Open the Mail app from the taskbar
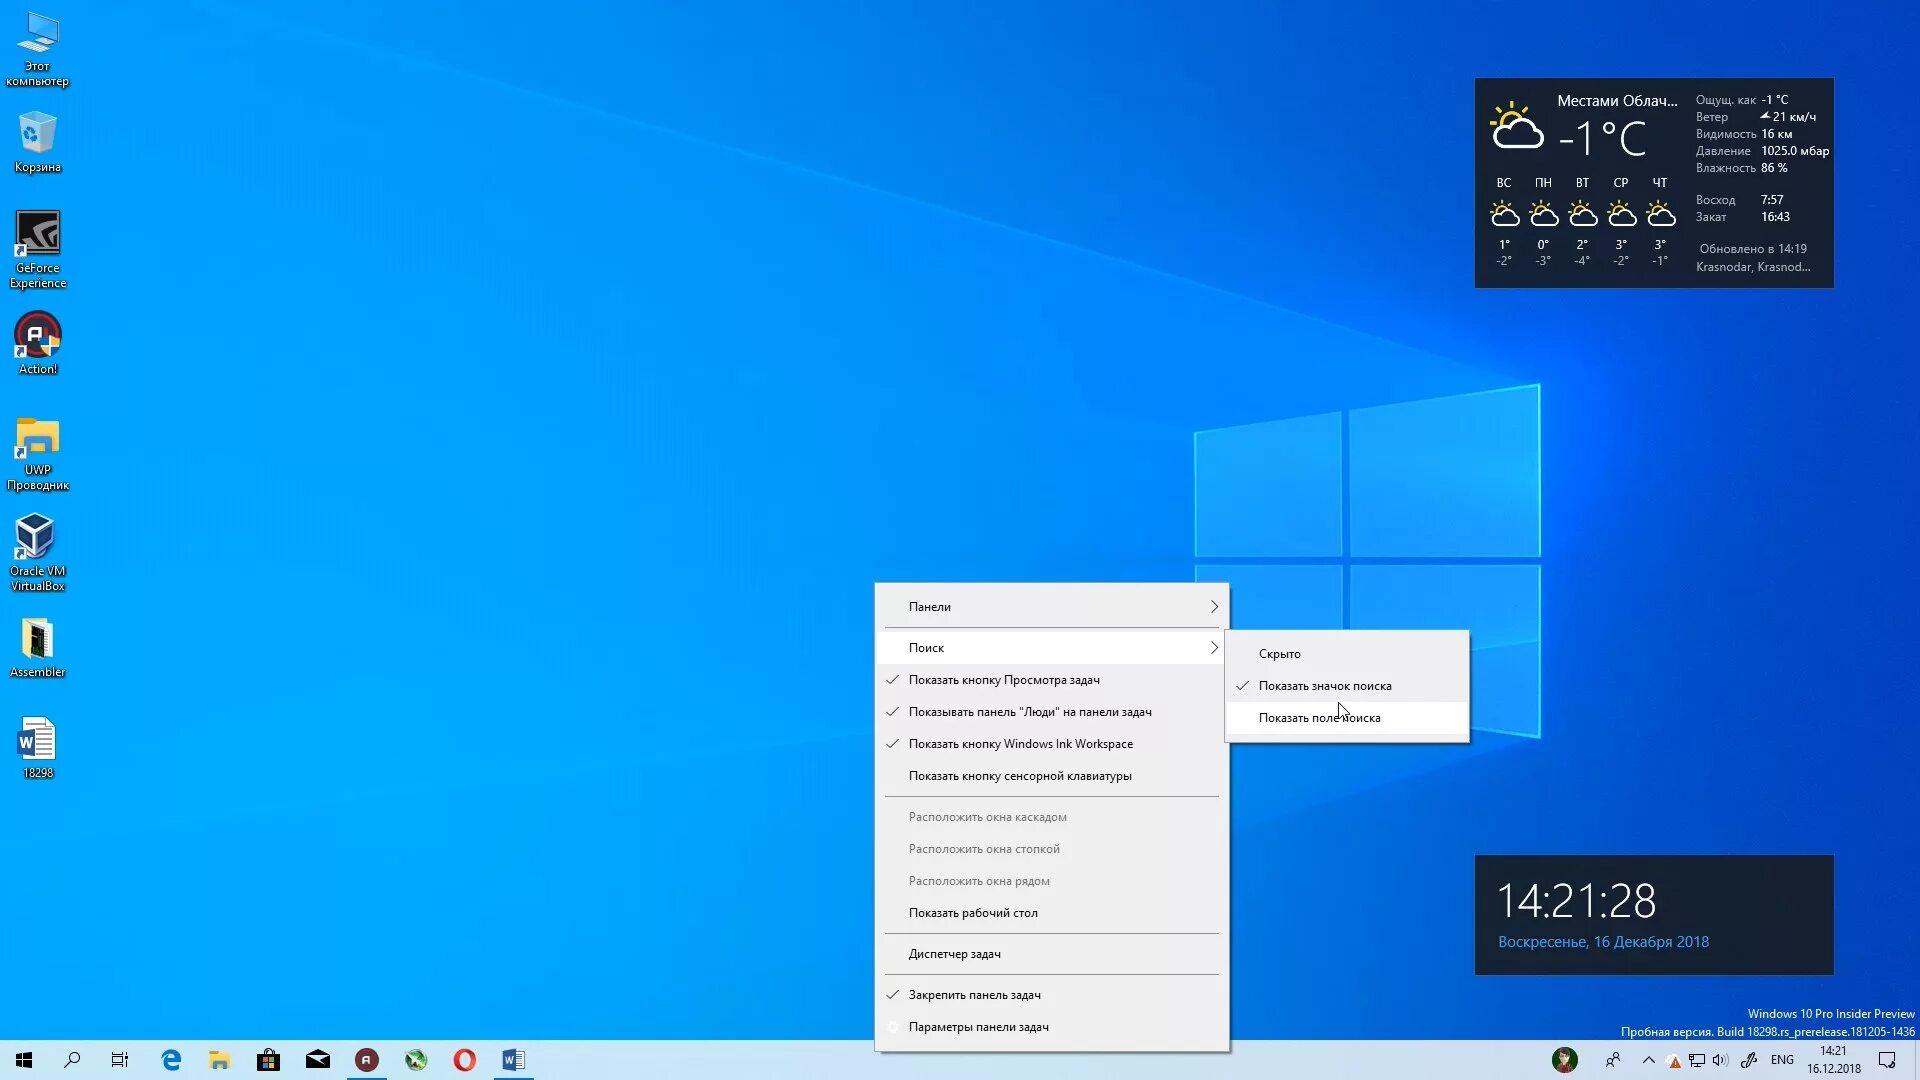Viewport: 1920px width, 1080px height. (x=318, y=1060)
